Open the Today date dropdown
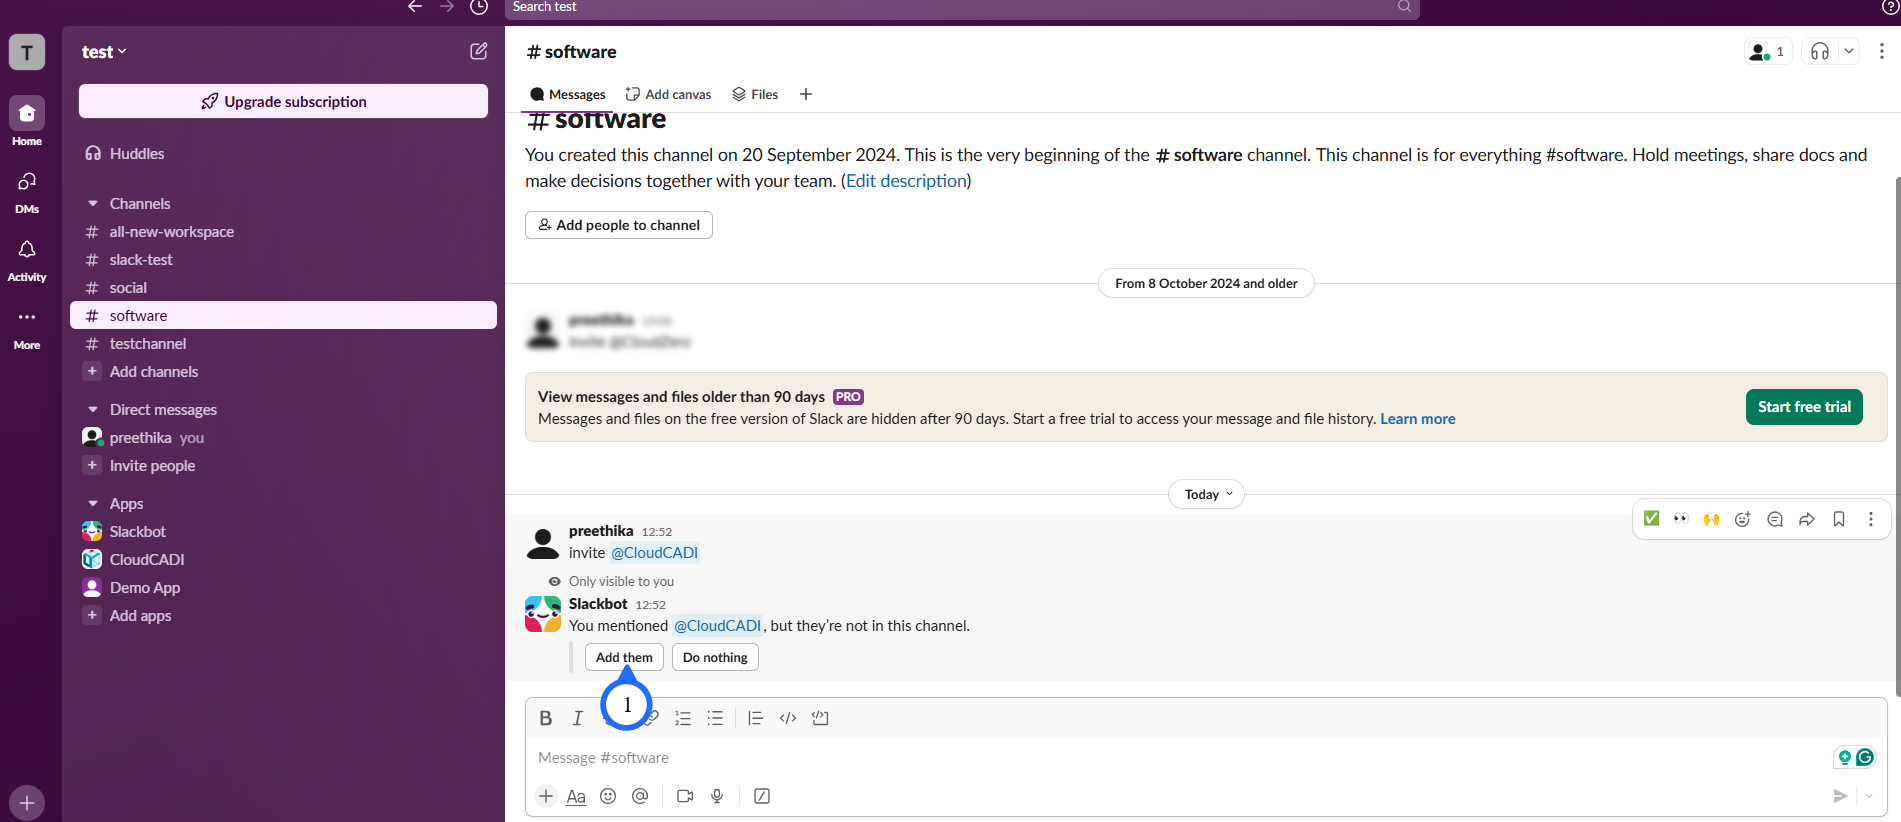 1207,494
